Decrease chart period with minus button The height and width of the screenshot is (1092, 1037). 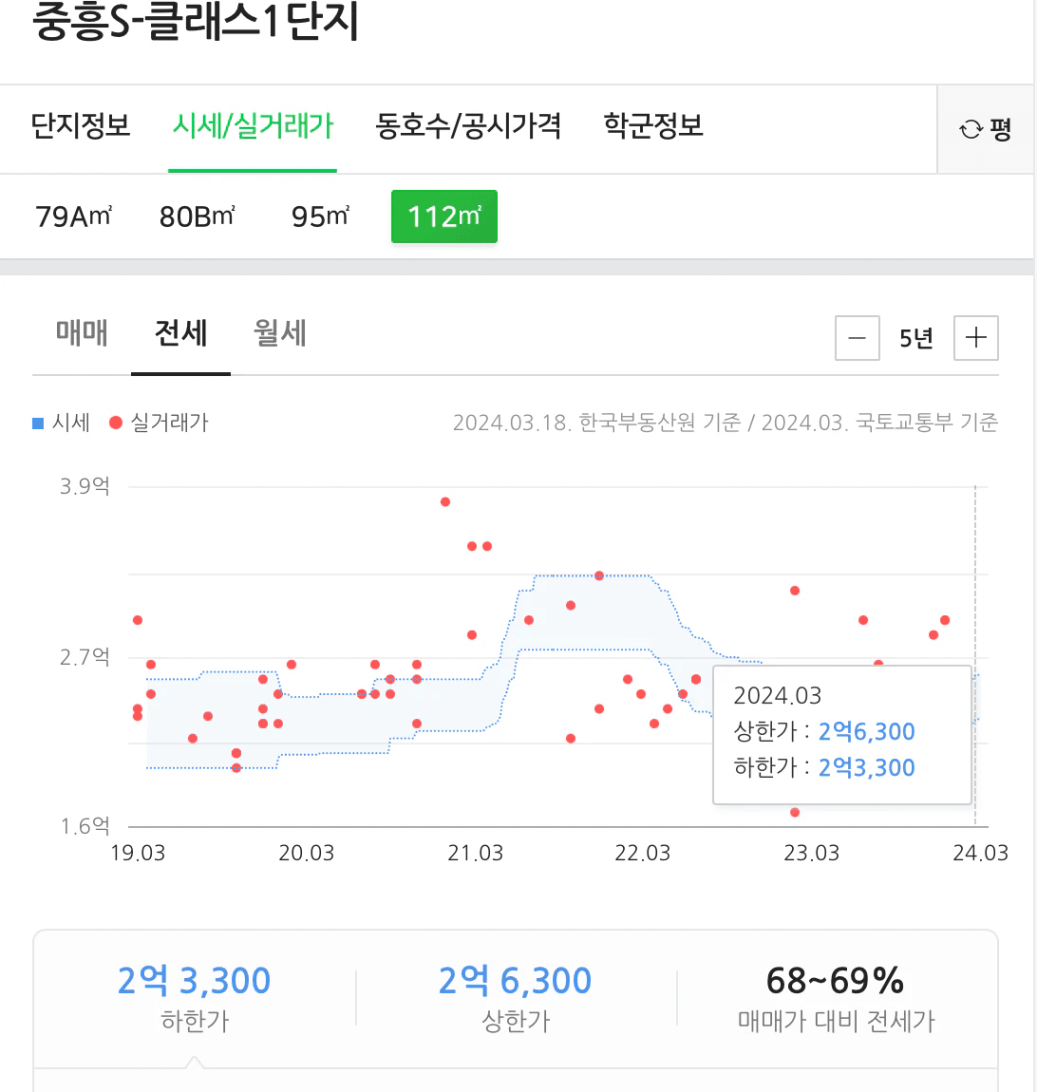[x=857, y=338]
